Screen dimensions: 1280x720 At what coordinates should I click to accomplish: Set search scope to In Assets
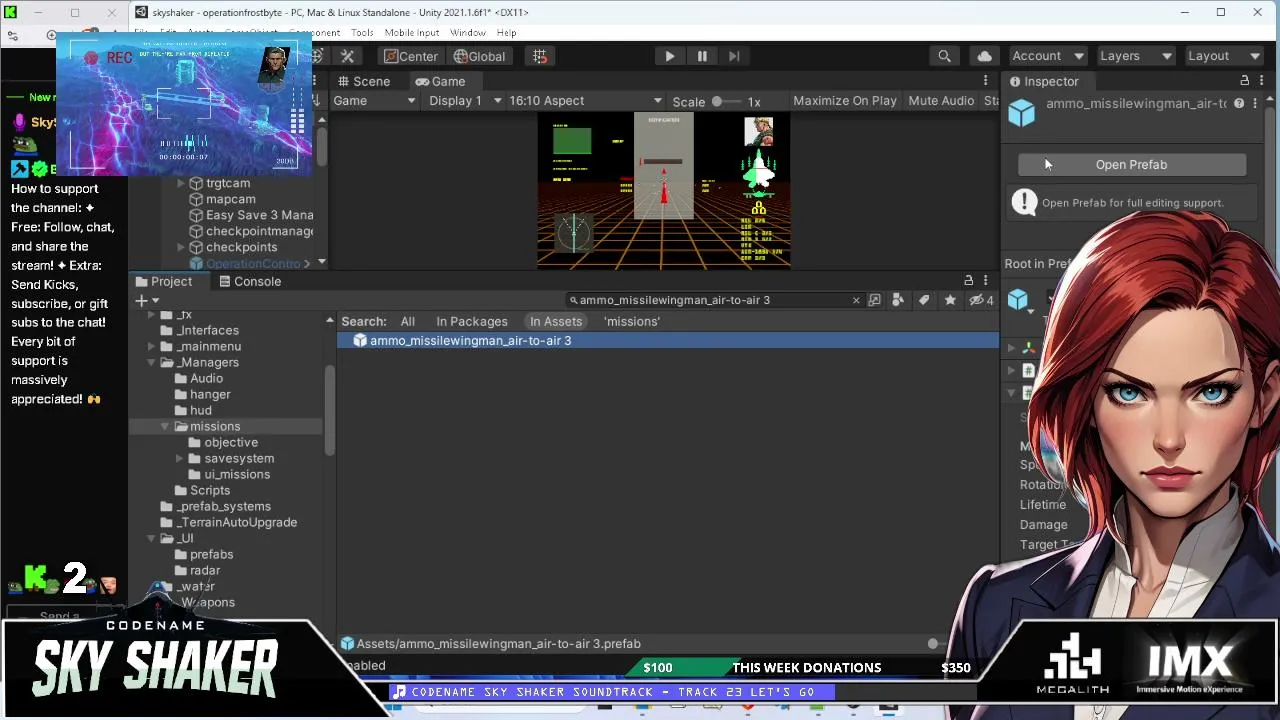[556, 321]
